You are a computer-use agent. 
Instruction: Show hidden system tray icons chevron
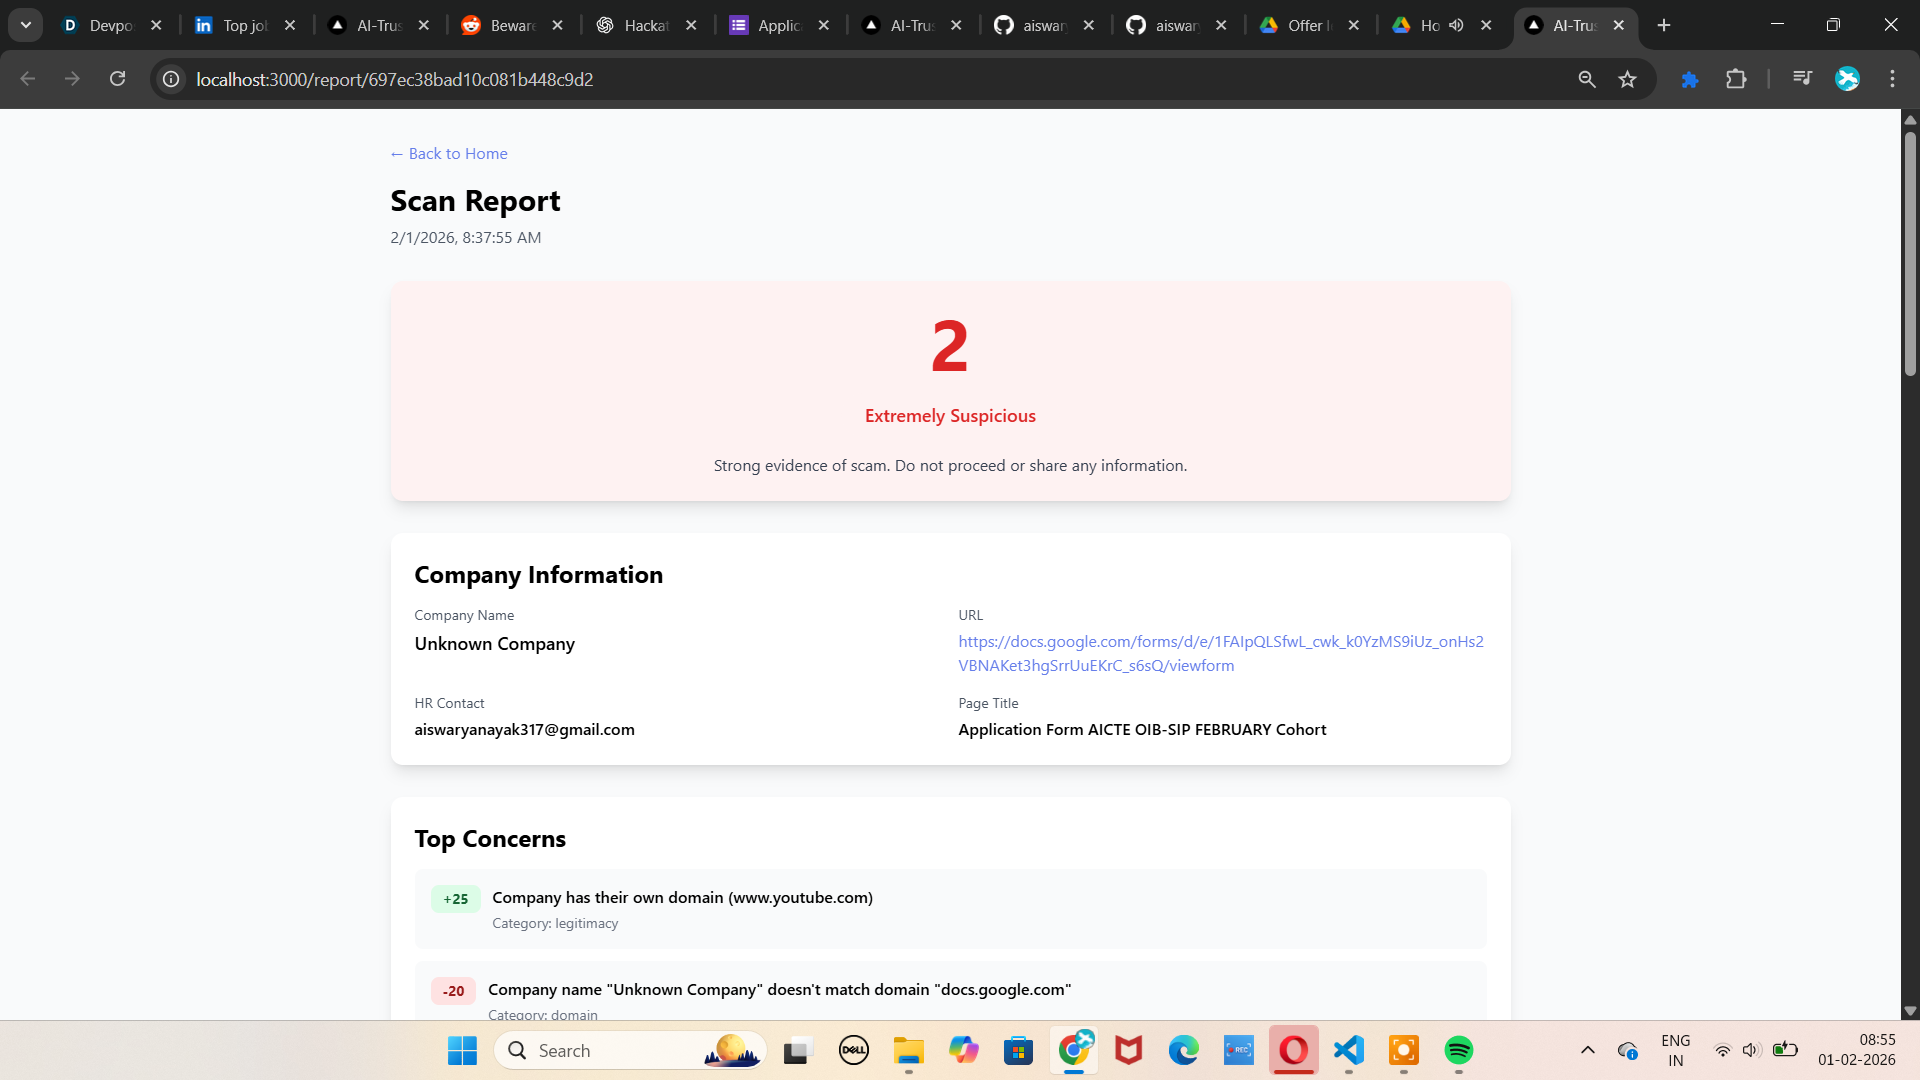click(1587, 1050)
